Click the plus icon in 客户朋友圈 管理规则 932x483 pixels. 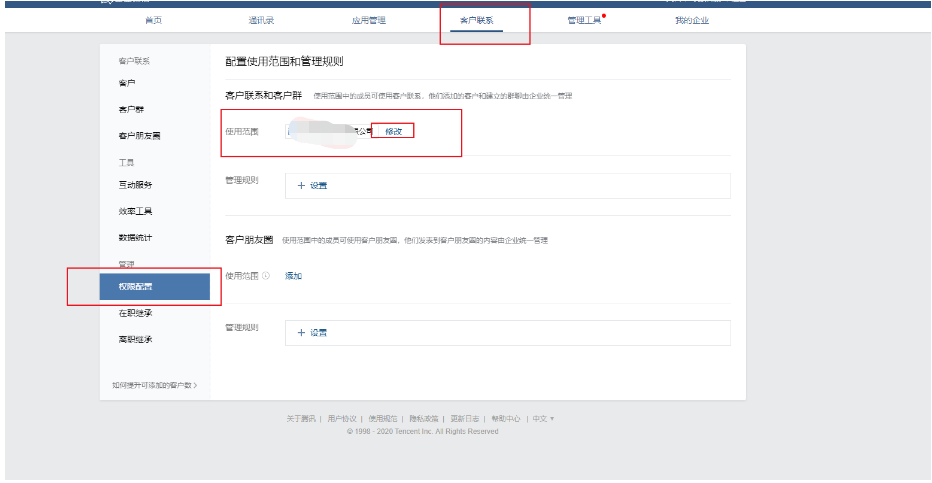pyautogui.click(x=301, y=333)
